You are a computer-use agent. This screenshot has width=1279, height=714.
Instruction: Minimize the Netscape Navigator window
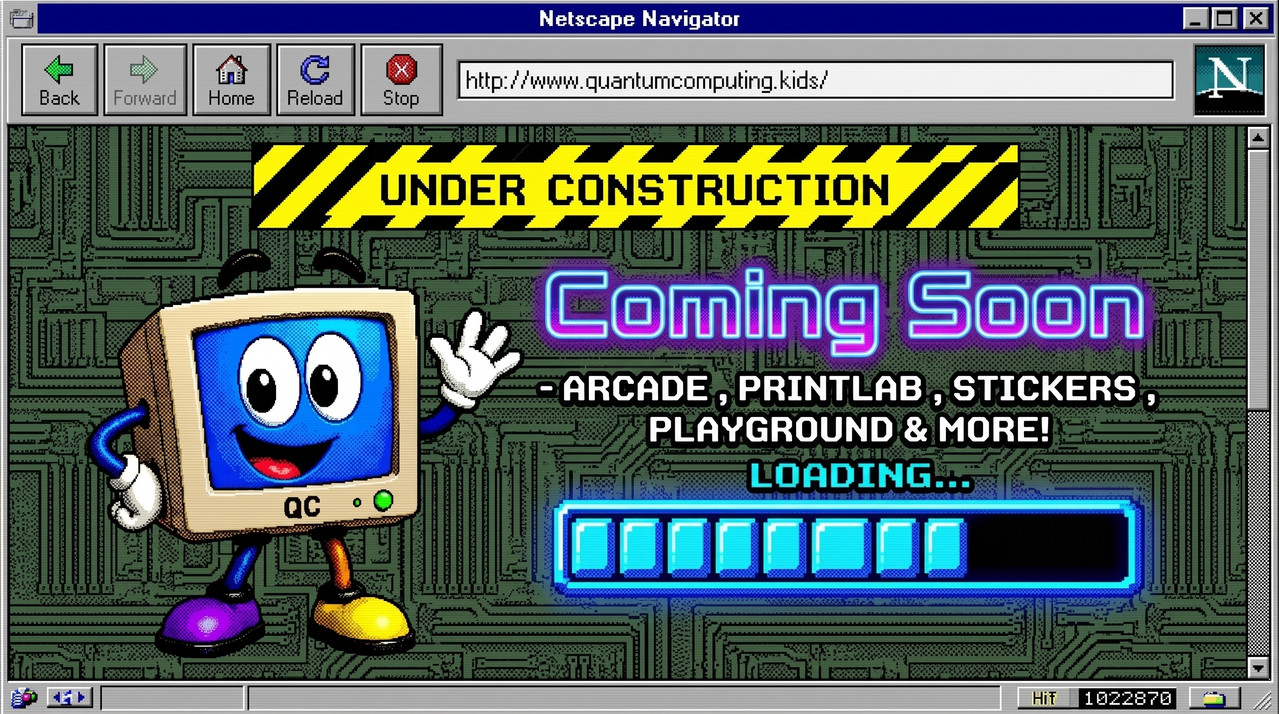1197,18
